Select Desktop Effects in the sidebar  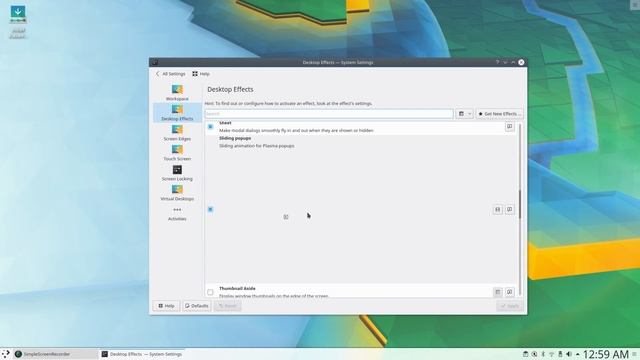coord(177,113)
